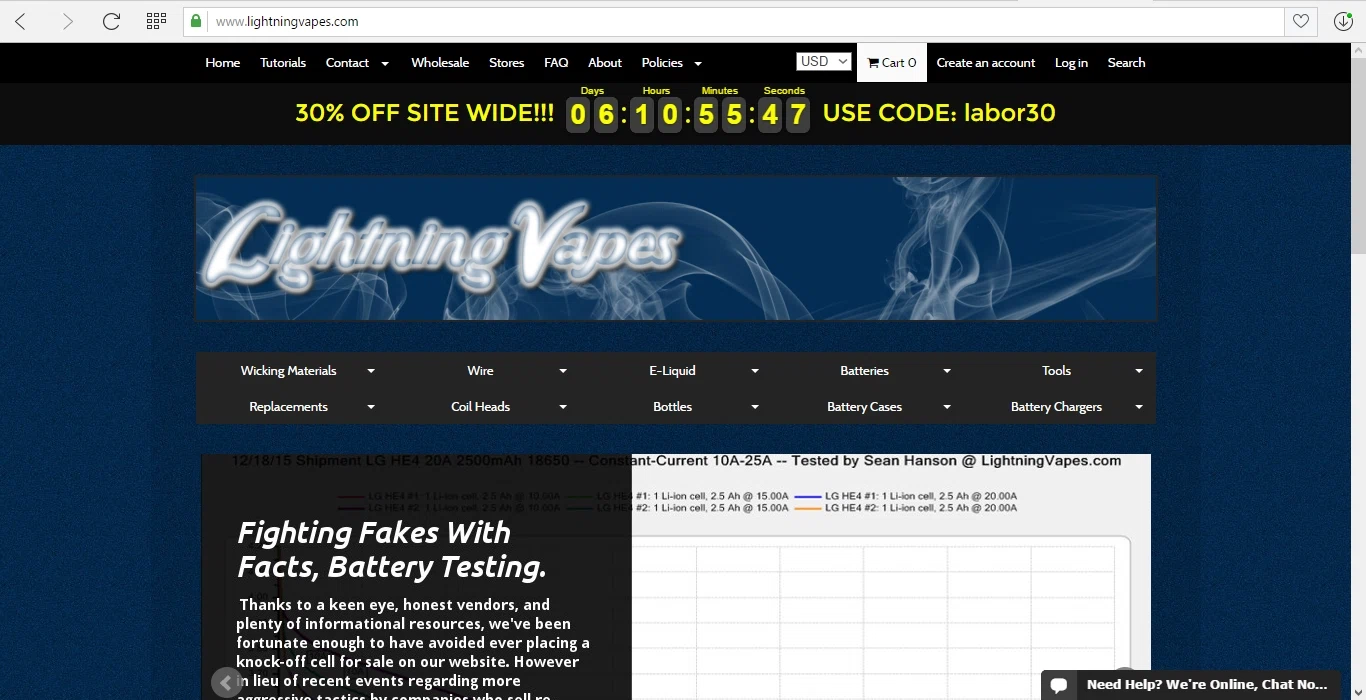Expand the Battery Chargers dropdown arrow
Viewport: 1366px width, 700px height.
tap(1139, 407)
